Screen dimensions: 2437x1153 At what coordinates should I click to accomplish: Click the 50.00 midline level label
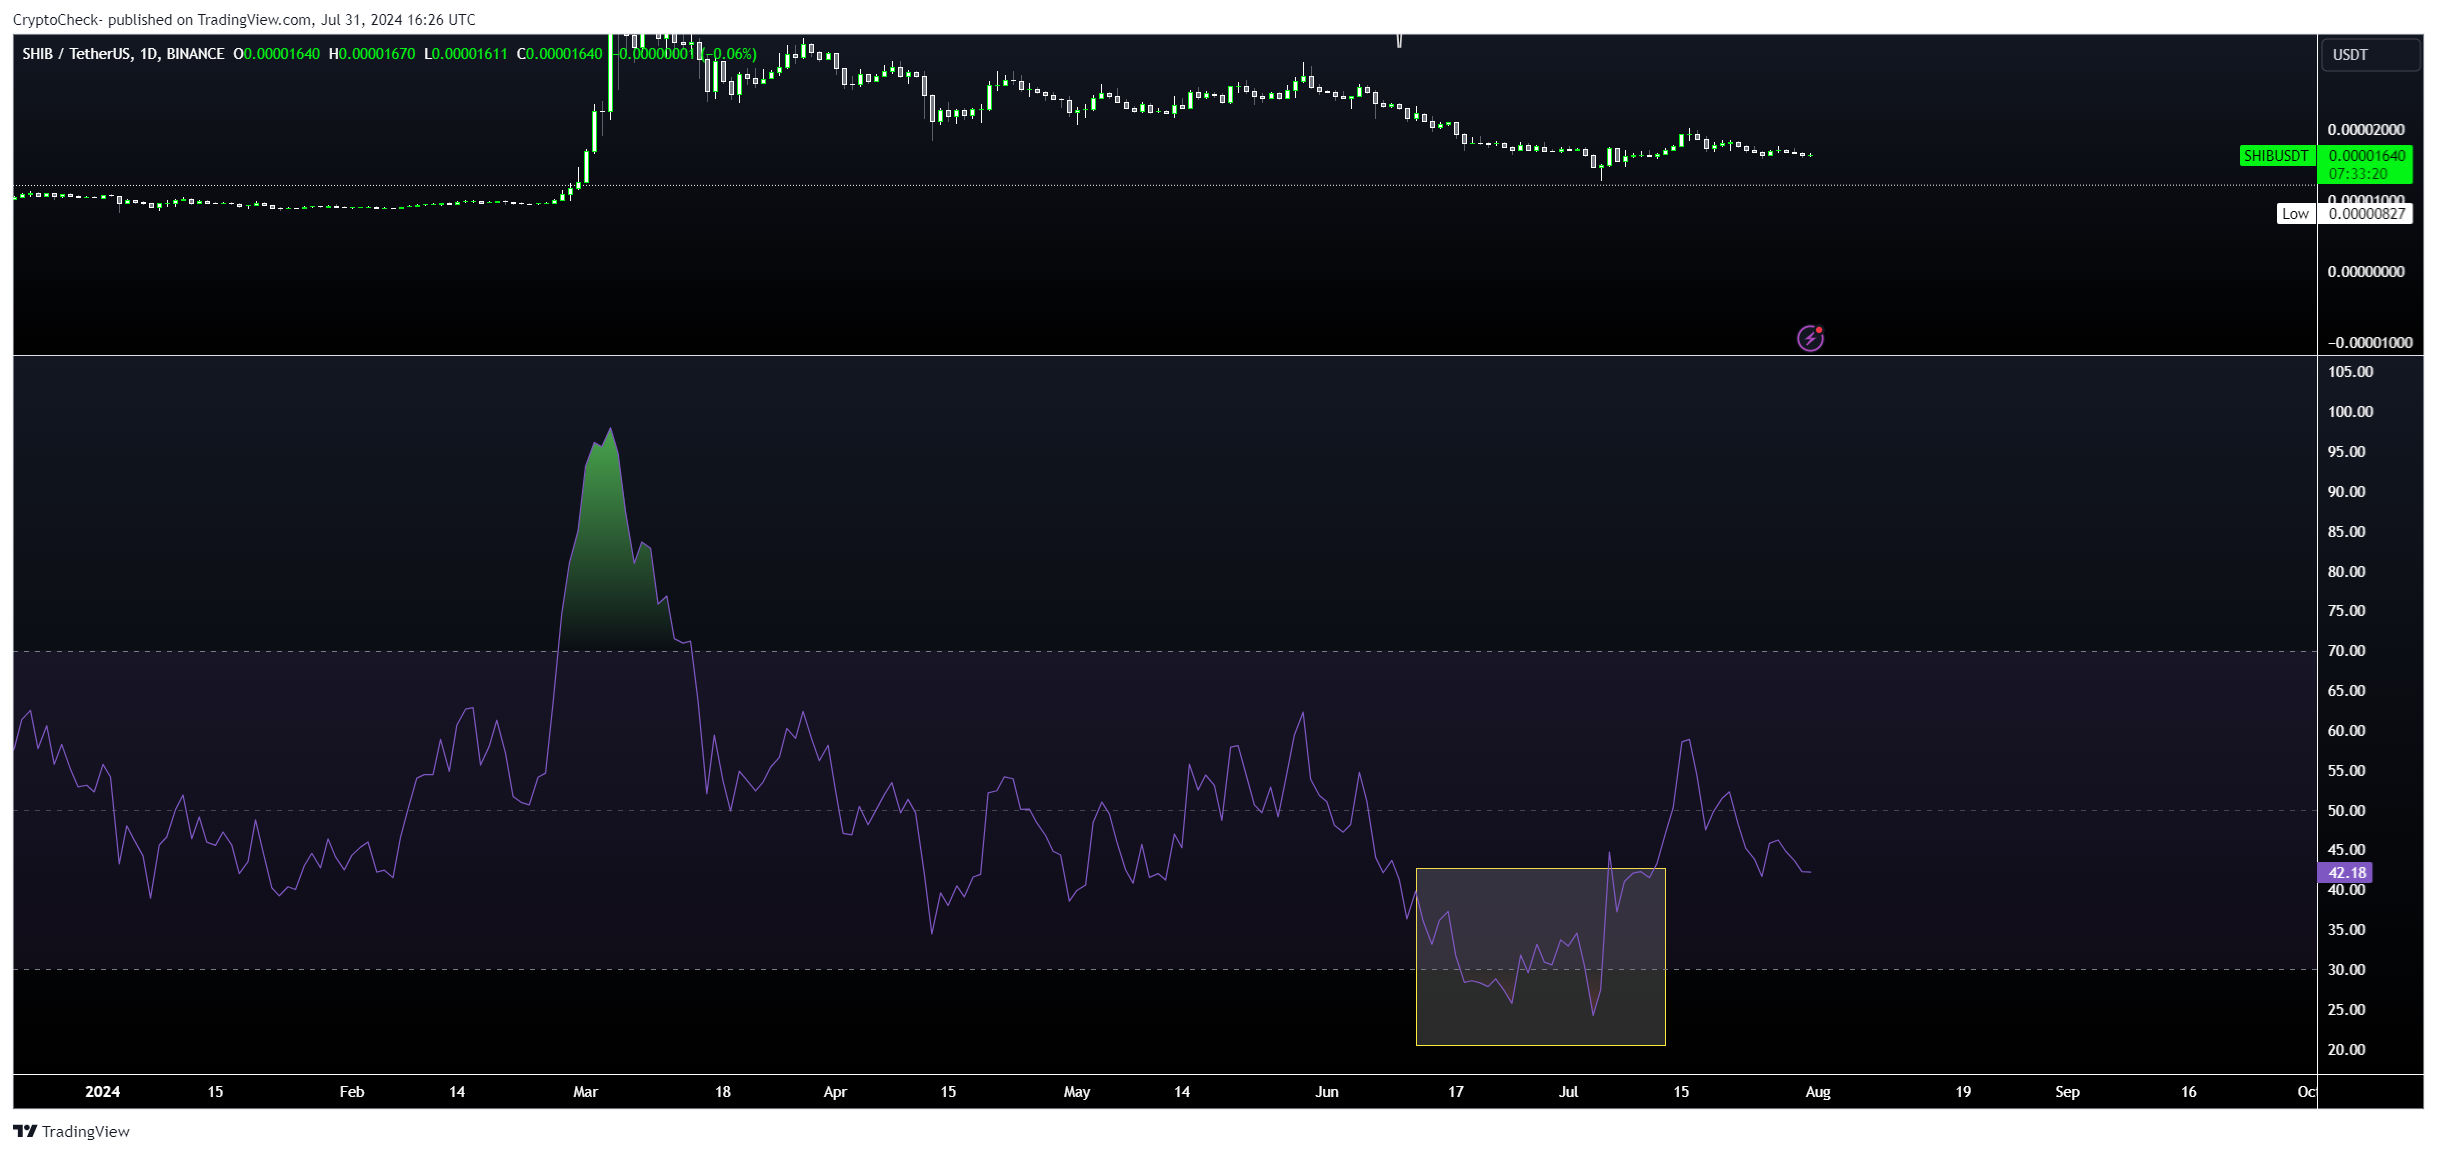2346,811
